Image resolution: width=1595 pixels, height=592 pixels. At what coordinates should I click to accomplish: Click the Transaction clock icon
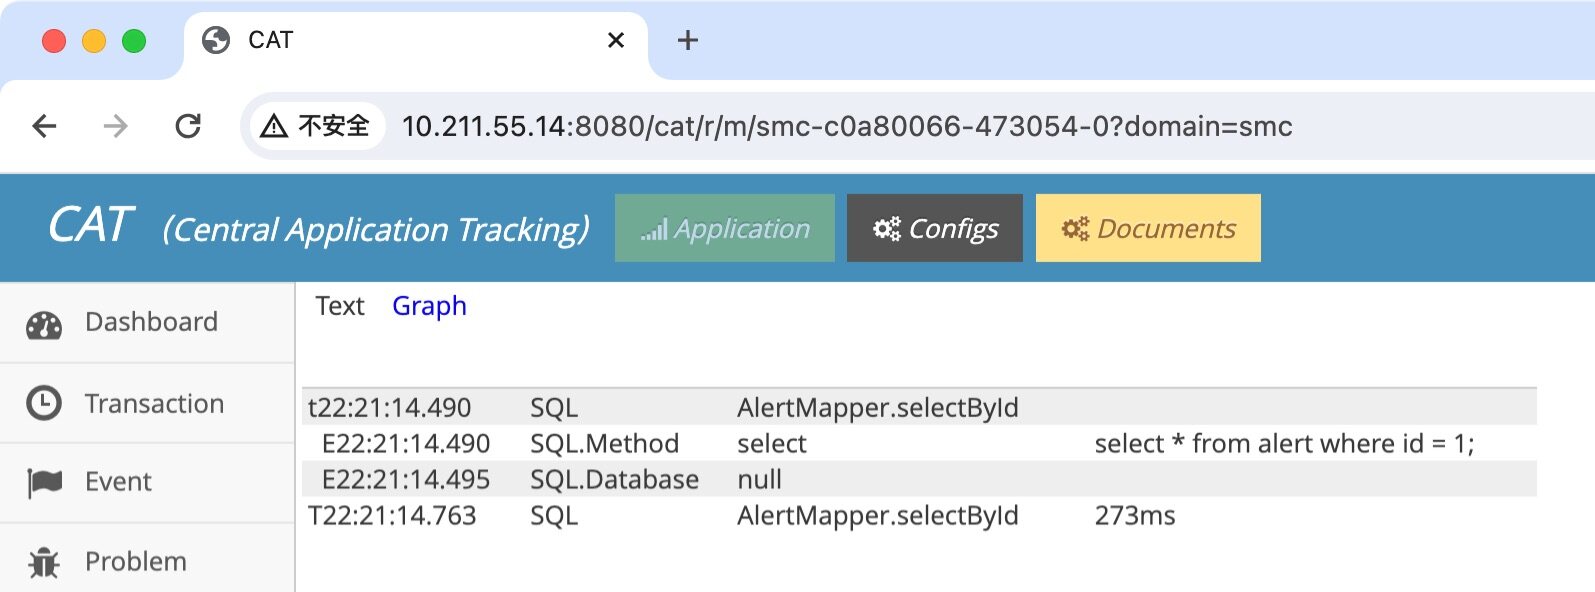pos(44,403)
